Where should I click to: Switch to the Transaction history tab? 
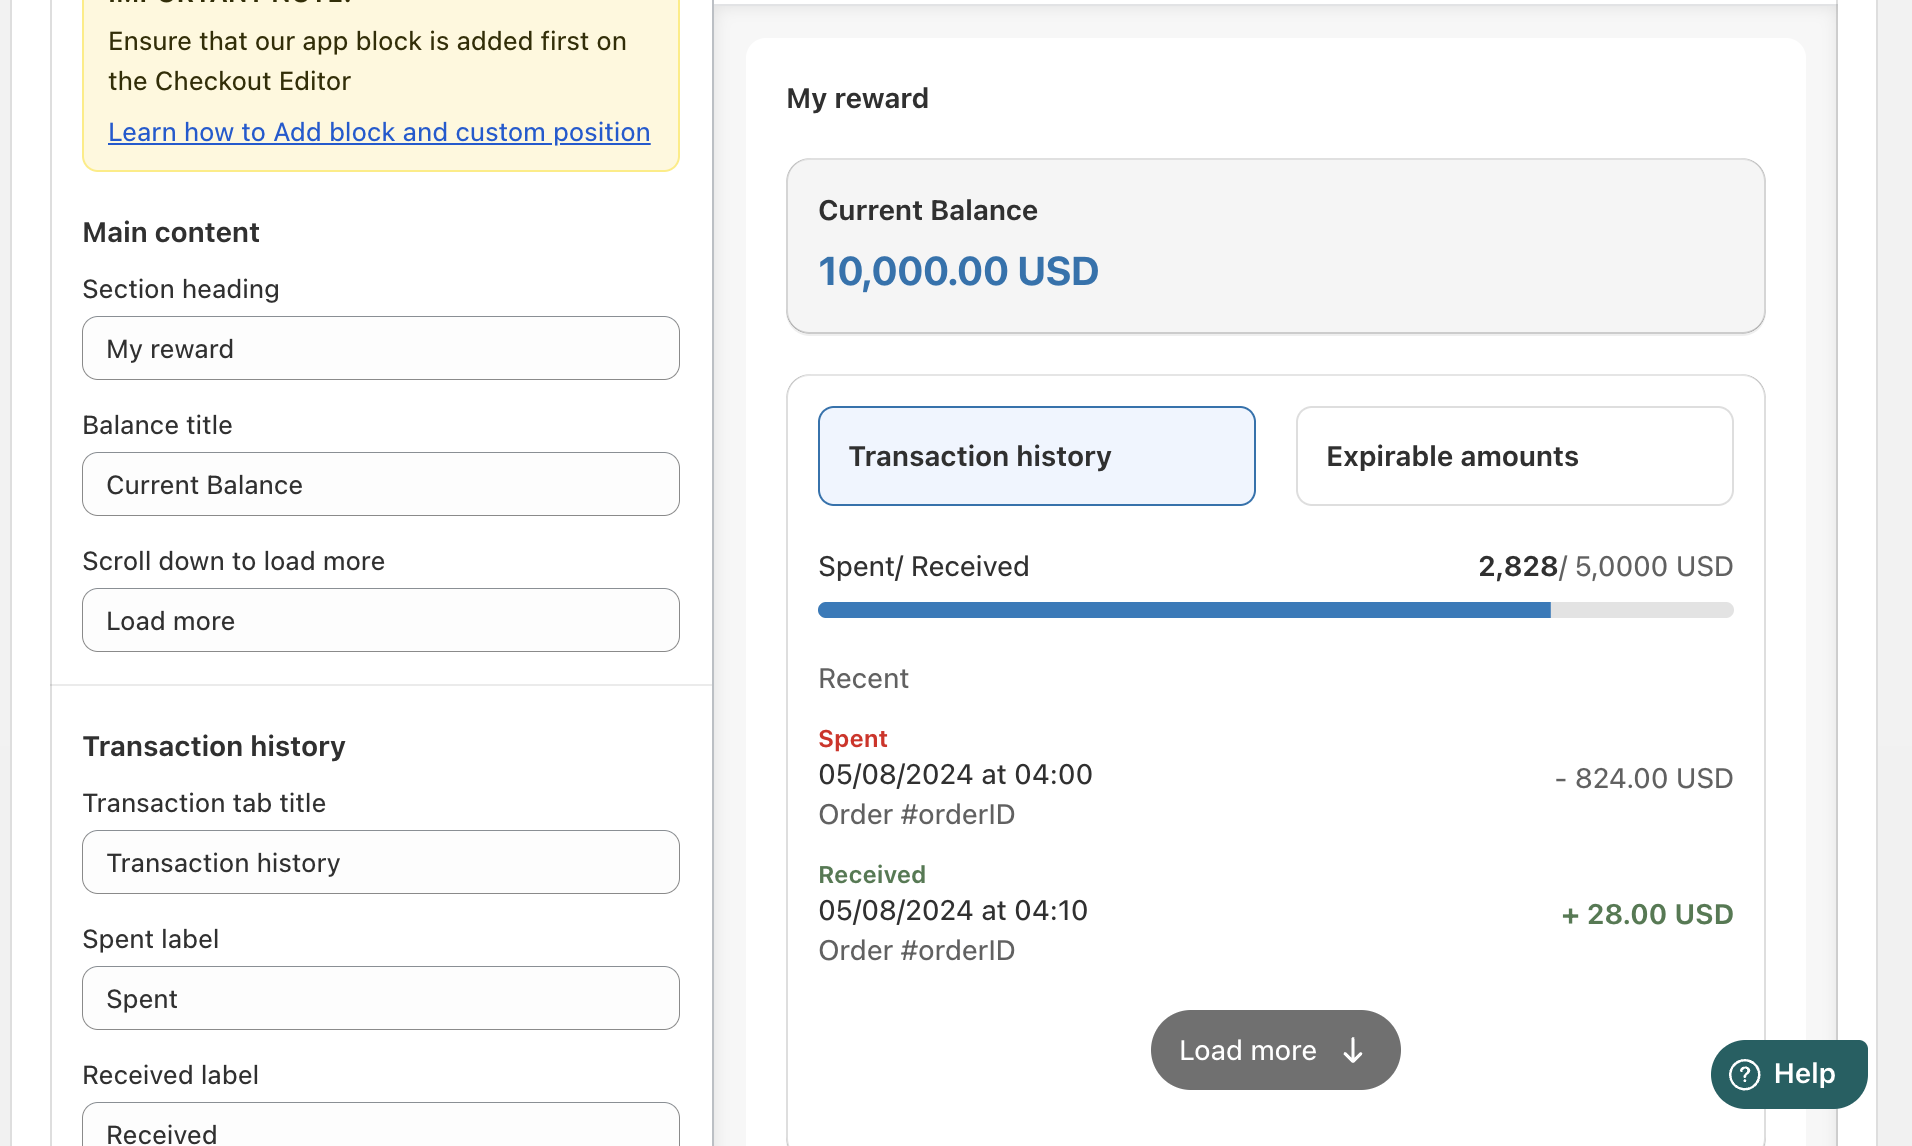(x=1036, y=456)
